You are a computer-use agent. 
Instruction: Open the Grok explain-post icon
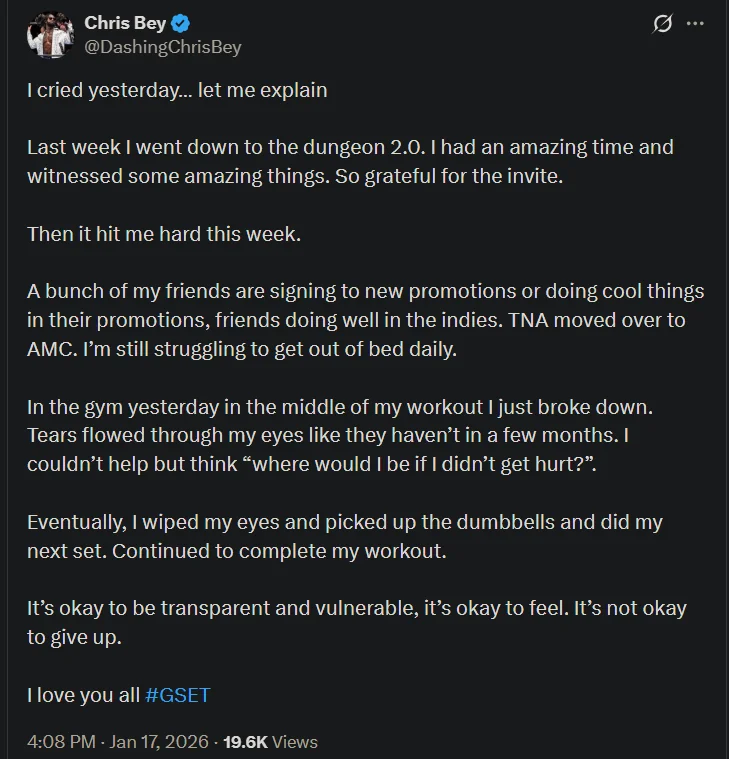(662, 23)
